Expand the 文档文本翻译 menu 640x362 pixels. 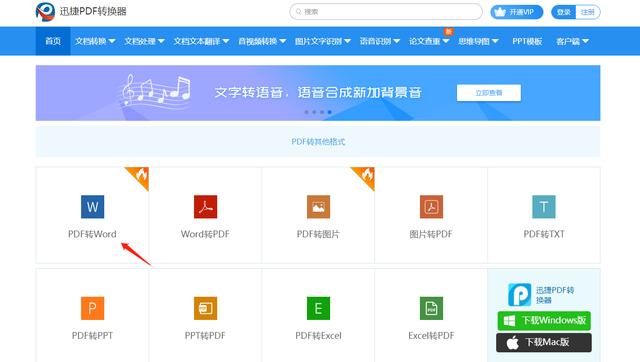[x=201, y=41]
